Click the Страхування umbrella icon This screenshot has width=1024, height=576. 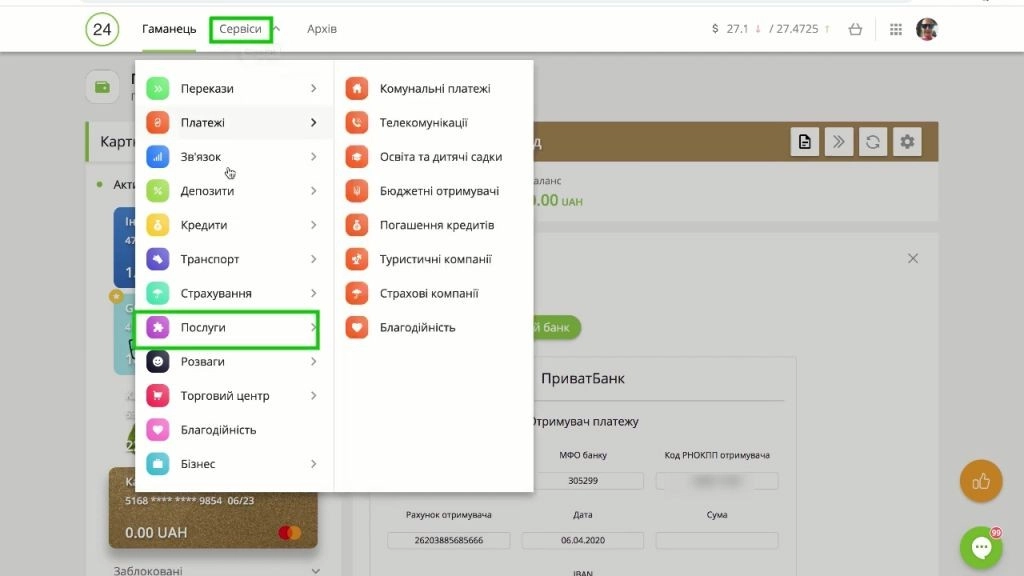(157, 293)
